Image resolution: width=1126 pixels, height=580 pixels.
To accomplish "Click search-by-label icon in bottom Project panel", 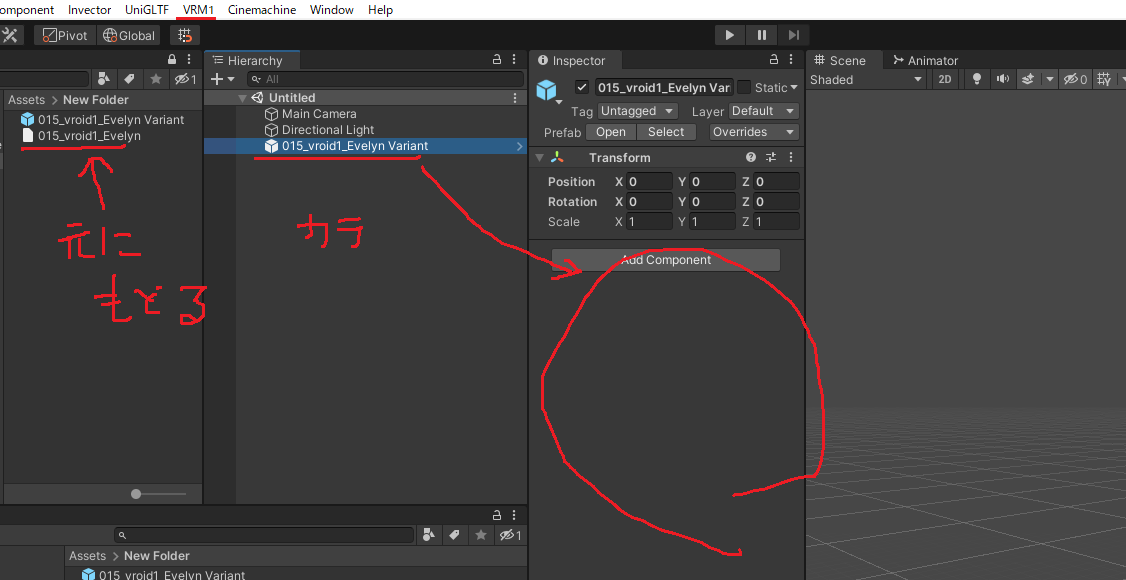I will (x=454, y=535).
